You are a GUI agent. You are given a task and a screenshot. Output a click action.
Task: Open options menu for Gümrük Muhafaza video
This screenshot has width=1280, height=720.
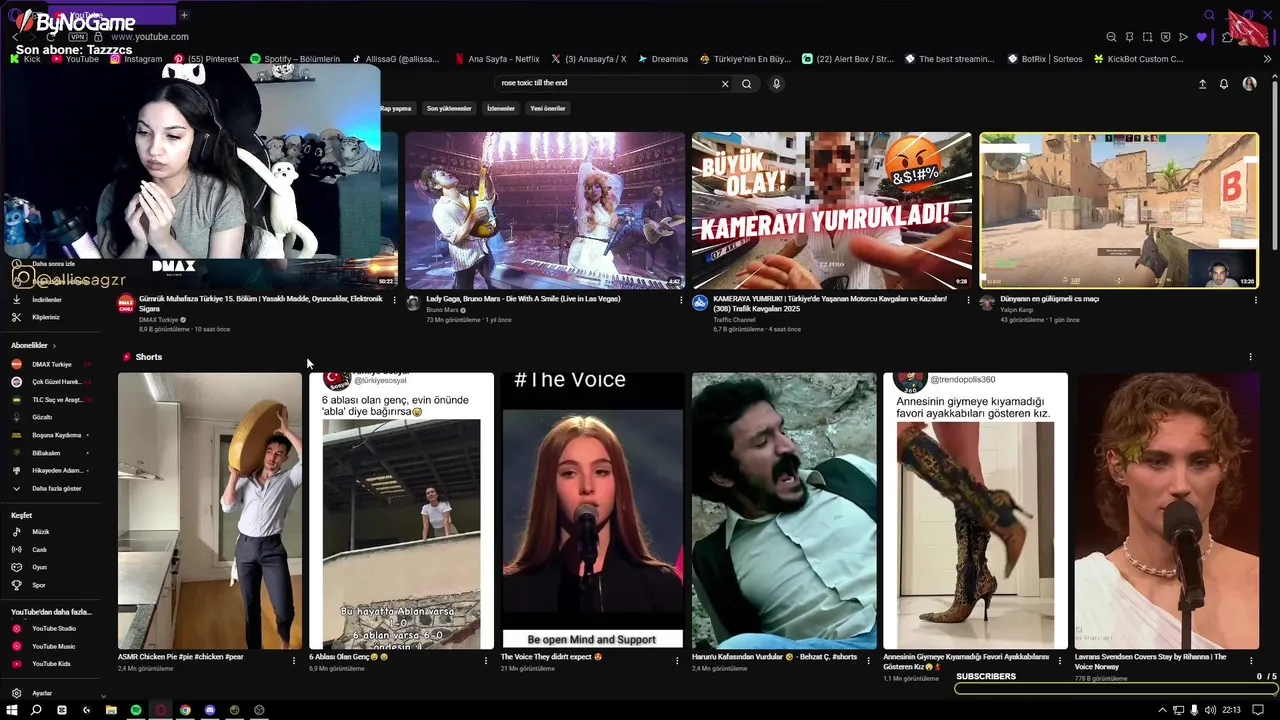[x=394, y=300]
